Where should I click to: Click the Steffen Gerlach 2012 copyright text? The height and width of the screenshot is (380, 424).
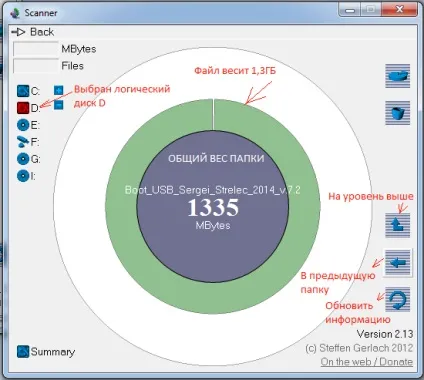[359, 348]
